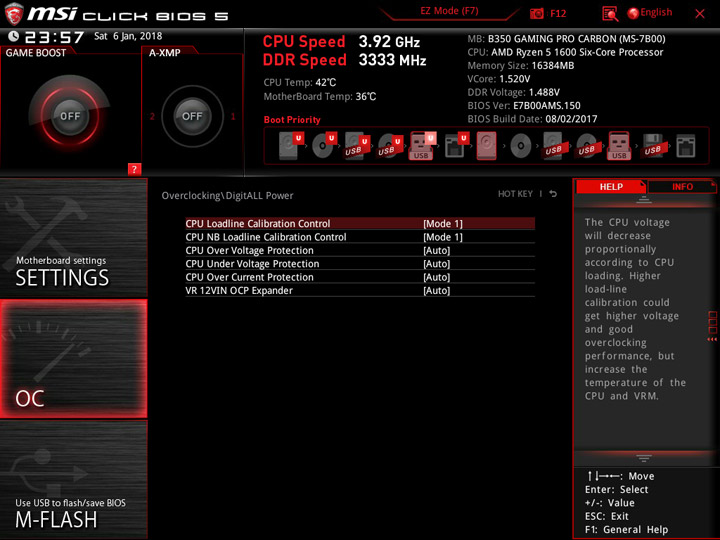Click the screenshot camera icon
The height and width of the screenshot is (540, 720).
536,13
